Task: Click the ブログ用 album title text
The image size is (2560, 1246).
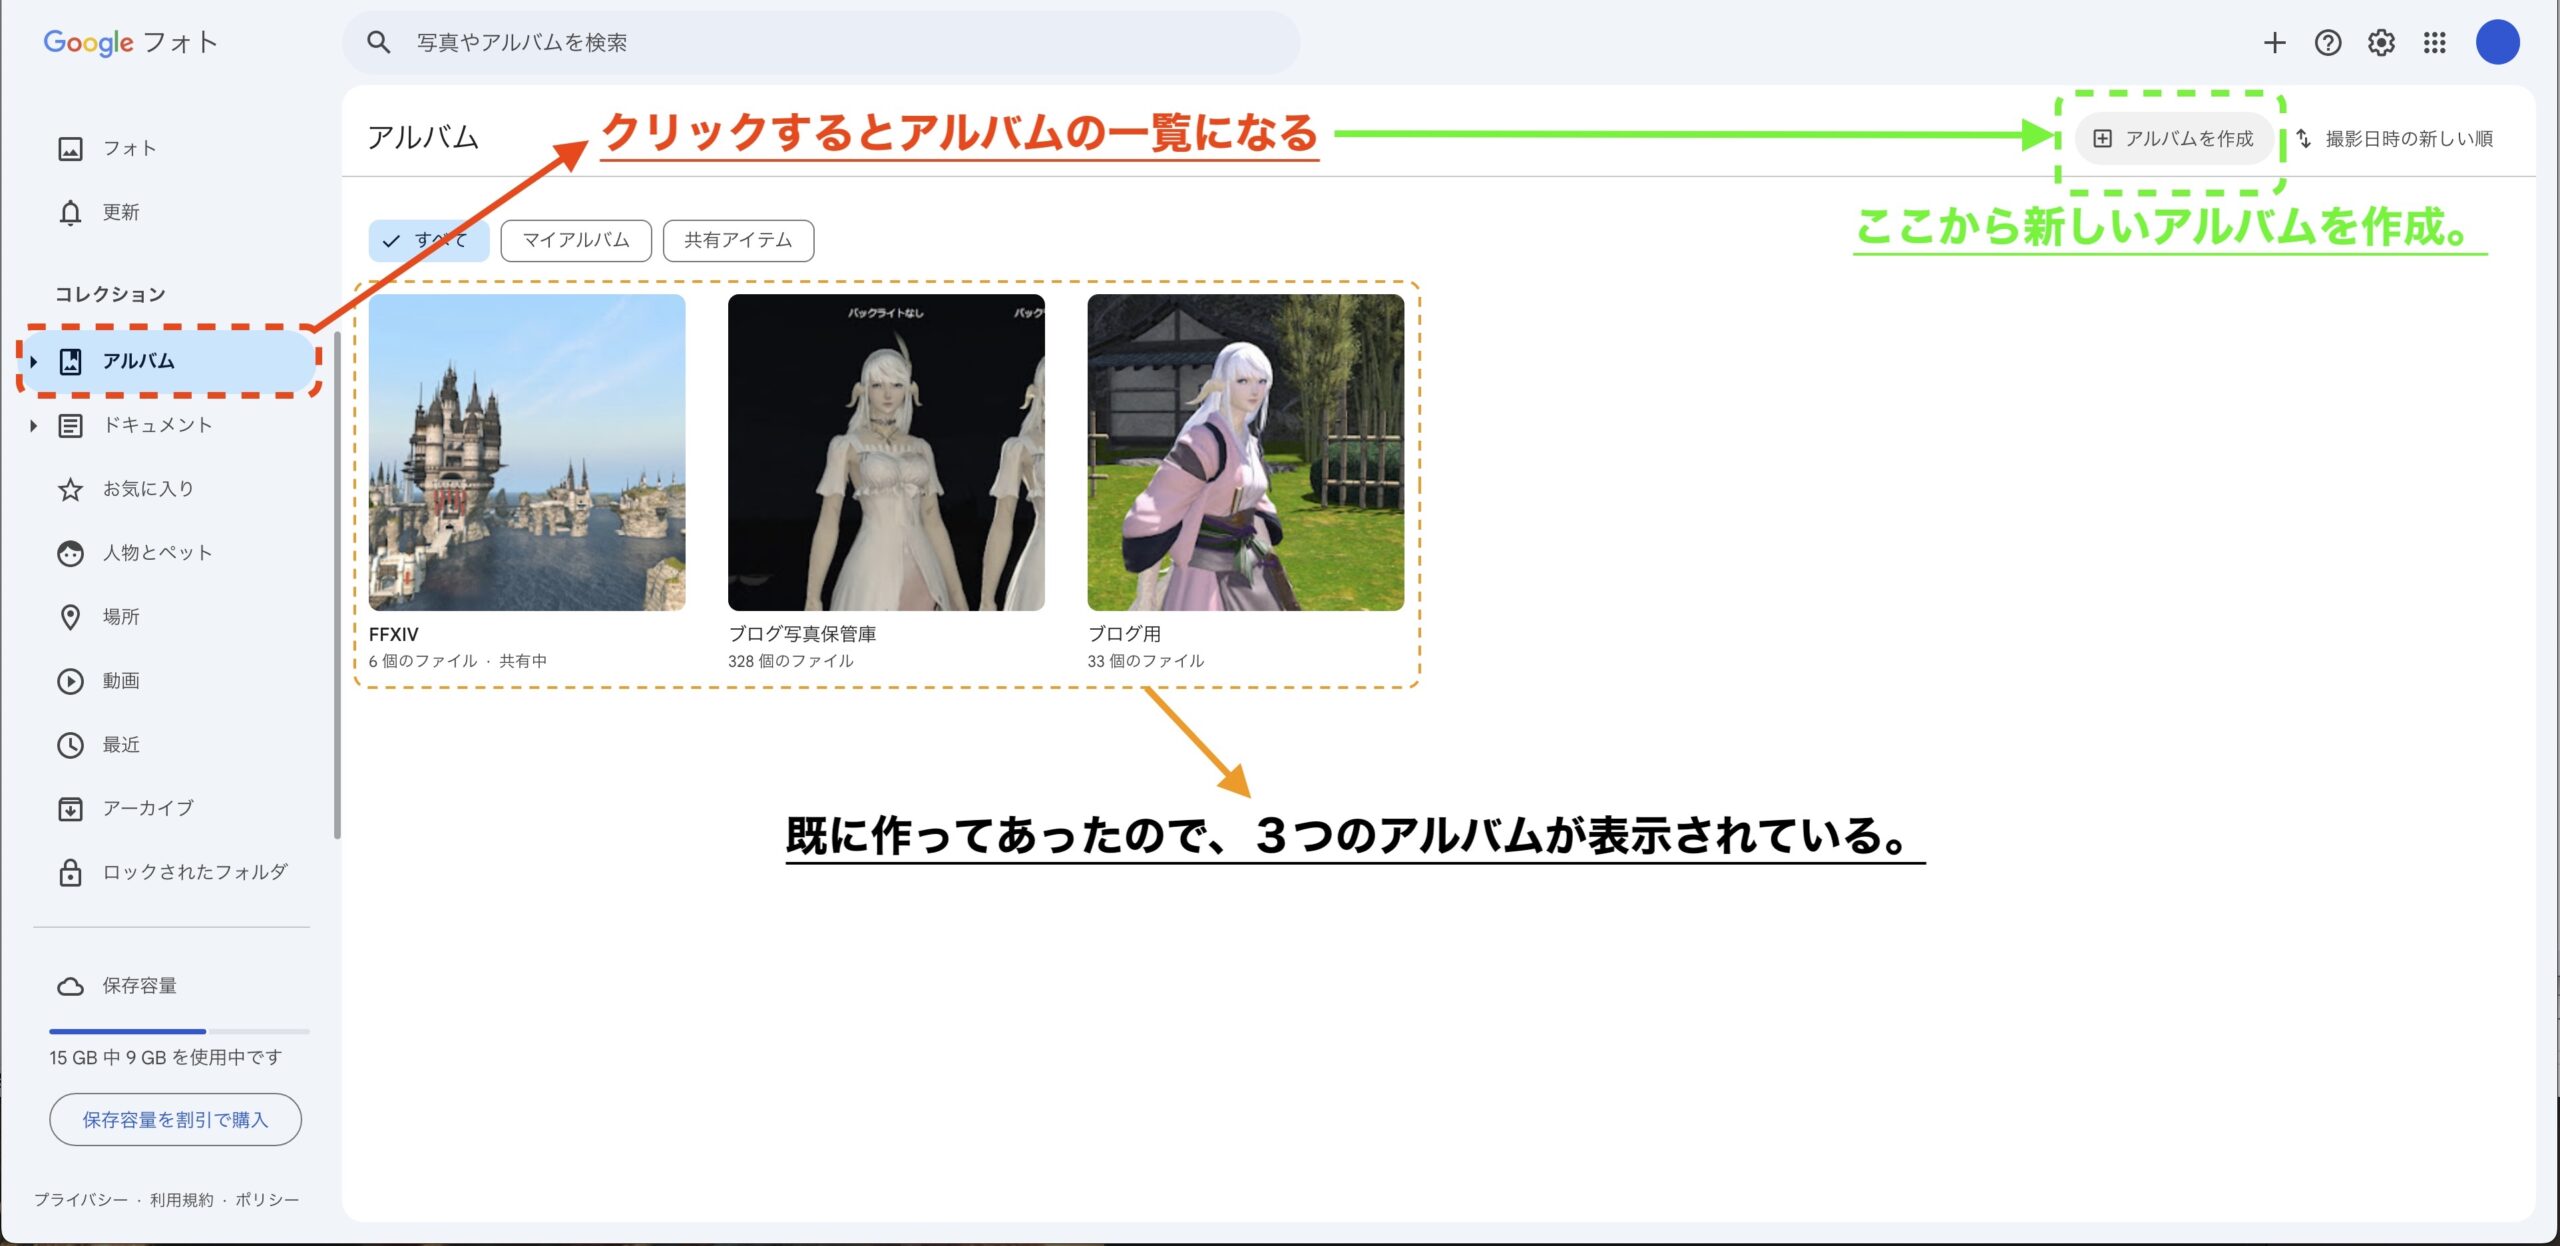Action: click(x=1125, y=634)
